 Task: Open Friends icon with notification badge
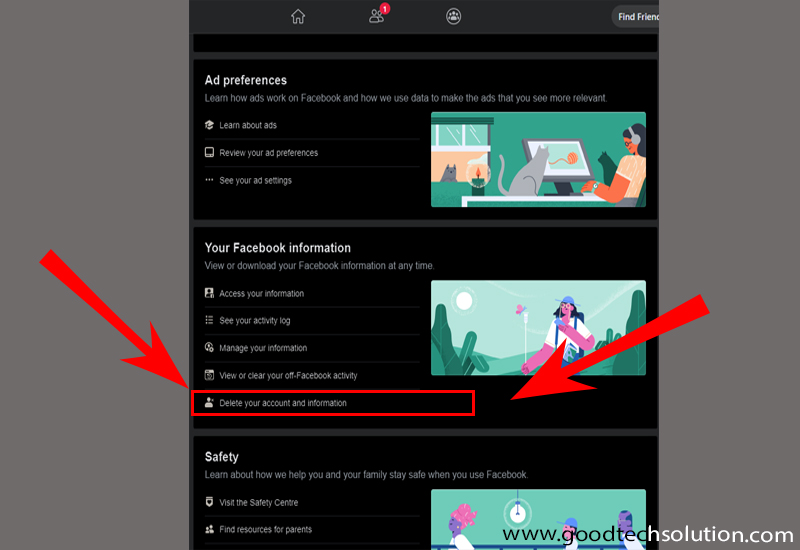(378, 15)
